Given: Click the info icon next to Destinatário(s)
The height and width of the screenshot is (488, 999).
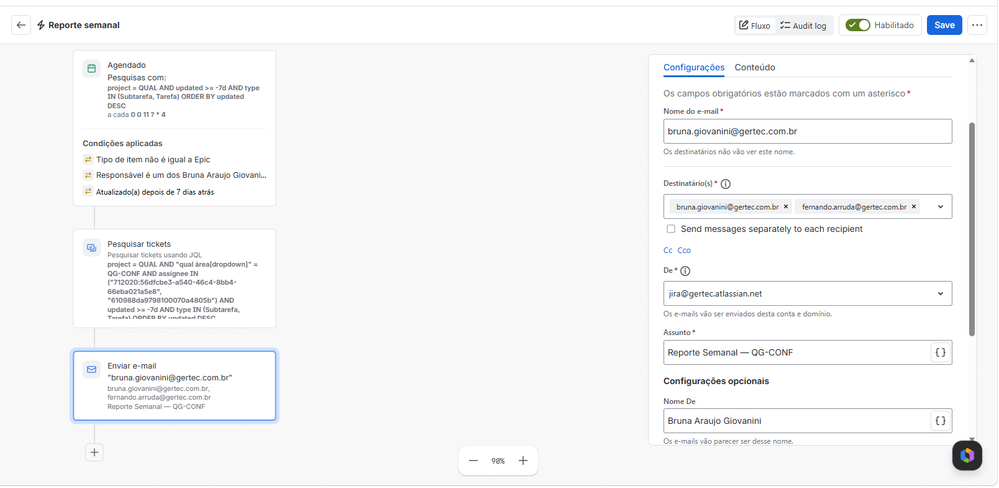Looking at the screenshot, I should tap(726, 183).
